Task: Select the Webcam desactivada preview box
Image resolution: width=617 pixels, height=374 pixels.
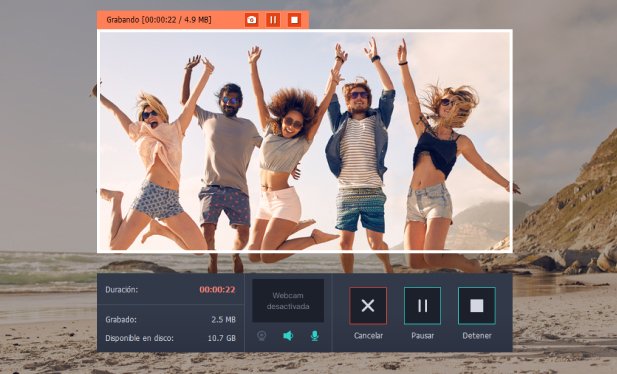Action: point(288,301)
